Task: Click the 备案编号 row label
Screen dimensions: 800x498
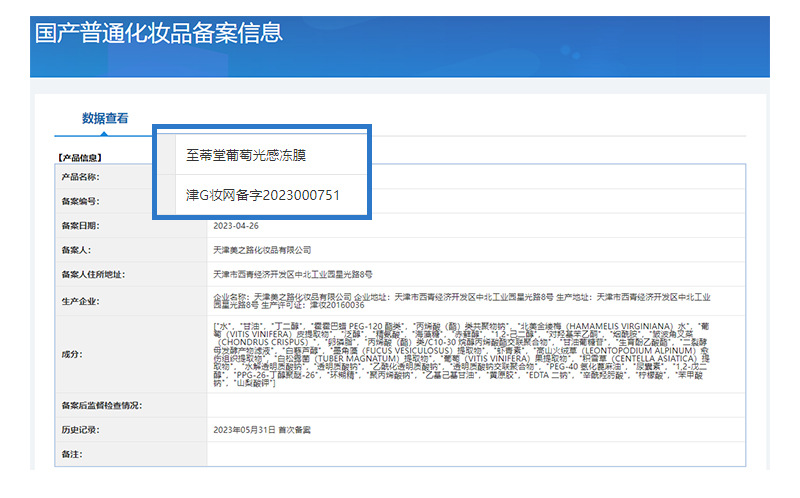Action: pyautogui.click(x=81, y=201)
